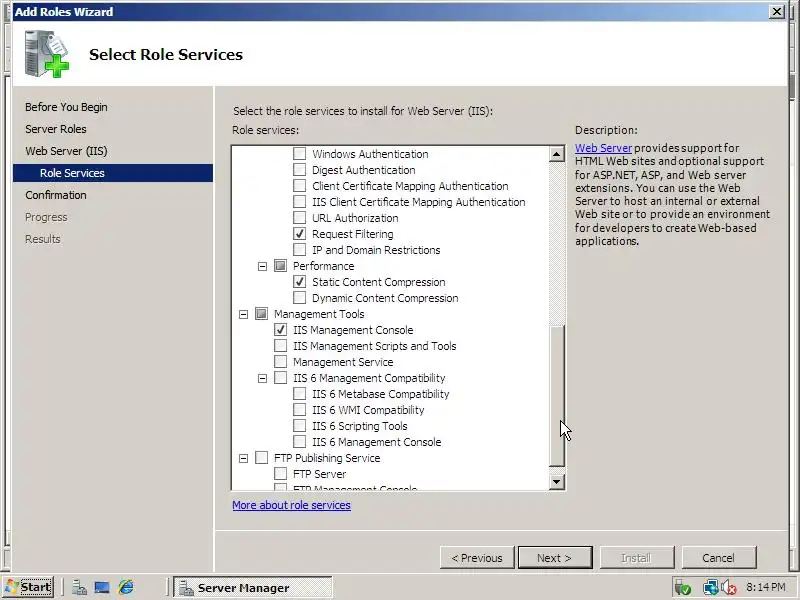
Task: Check IP and Domain Restrictions
Action: (299, 249)
